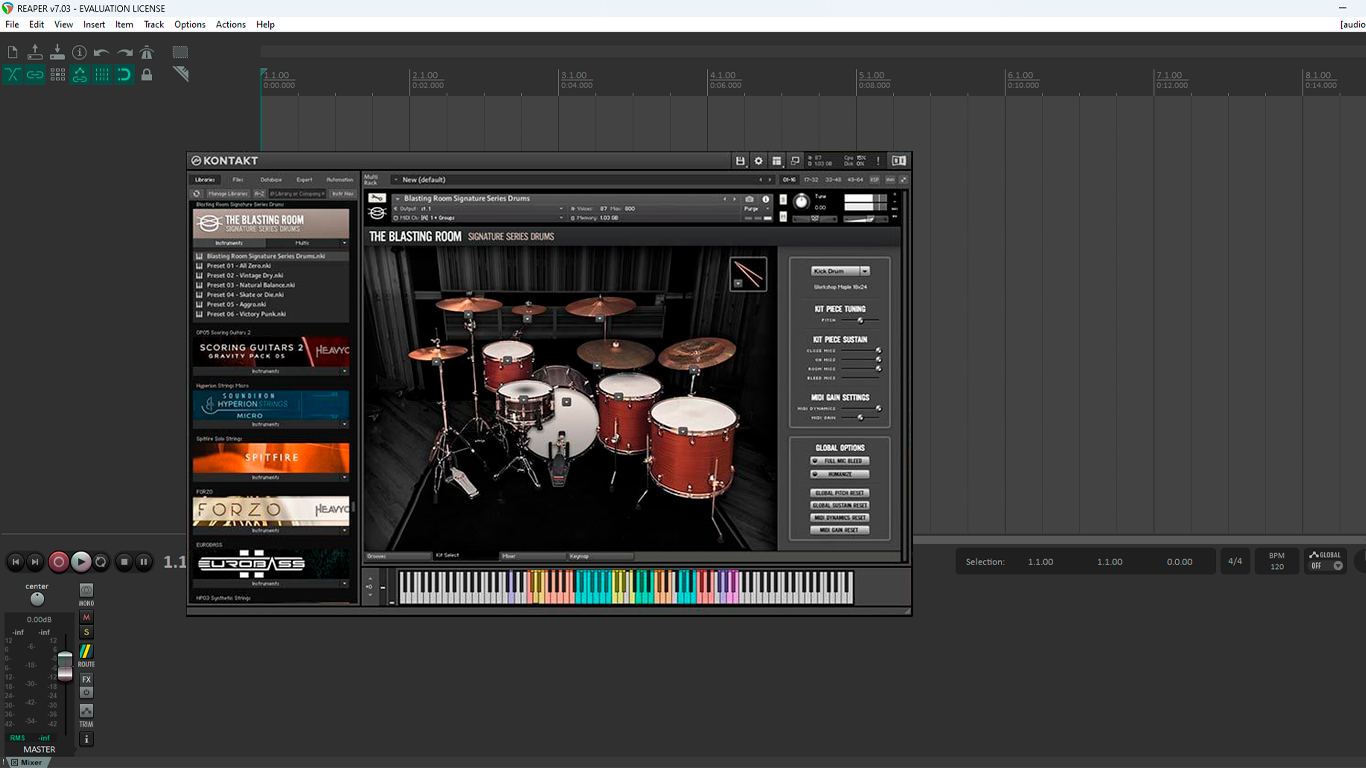Create a new project in REAPER toolbar
Image resolution: width=1366 pixels, height=768 pixels.
pos(13,52)
